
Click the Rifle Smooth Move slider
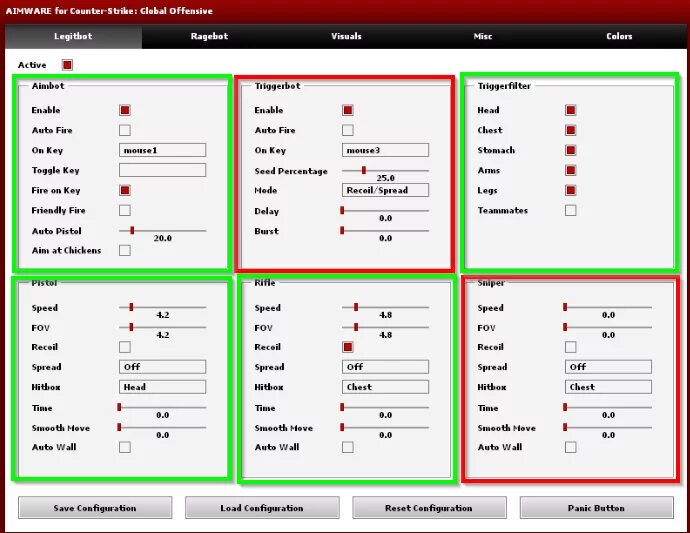pos(385,427)
